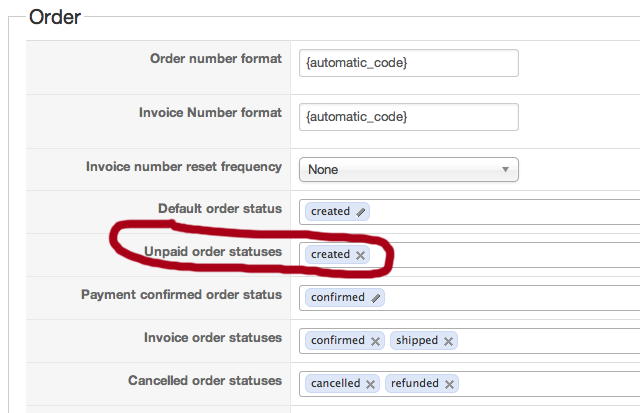Click the Order number format field
The width and height of the screenshot is (640, 413).
pos(408,62)
